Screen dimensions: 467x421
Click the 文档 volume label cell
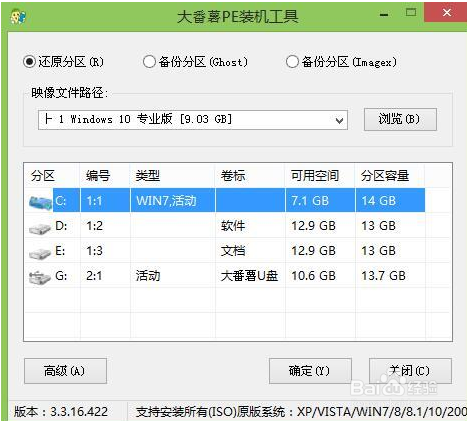pos(233,251)
